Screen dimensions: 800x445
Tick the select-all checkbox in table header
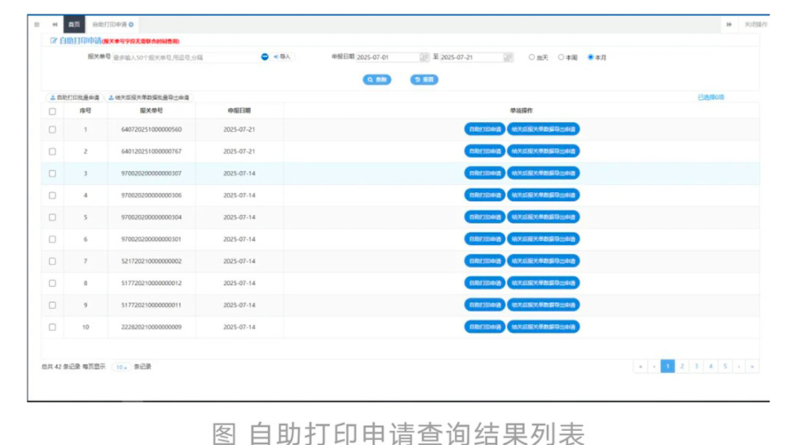pos(53,112)
